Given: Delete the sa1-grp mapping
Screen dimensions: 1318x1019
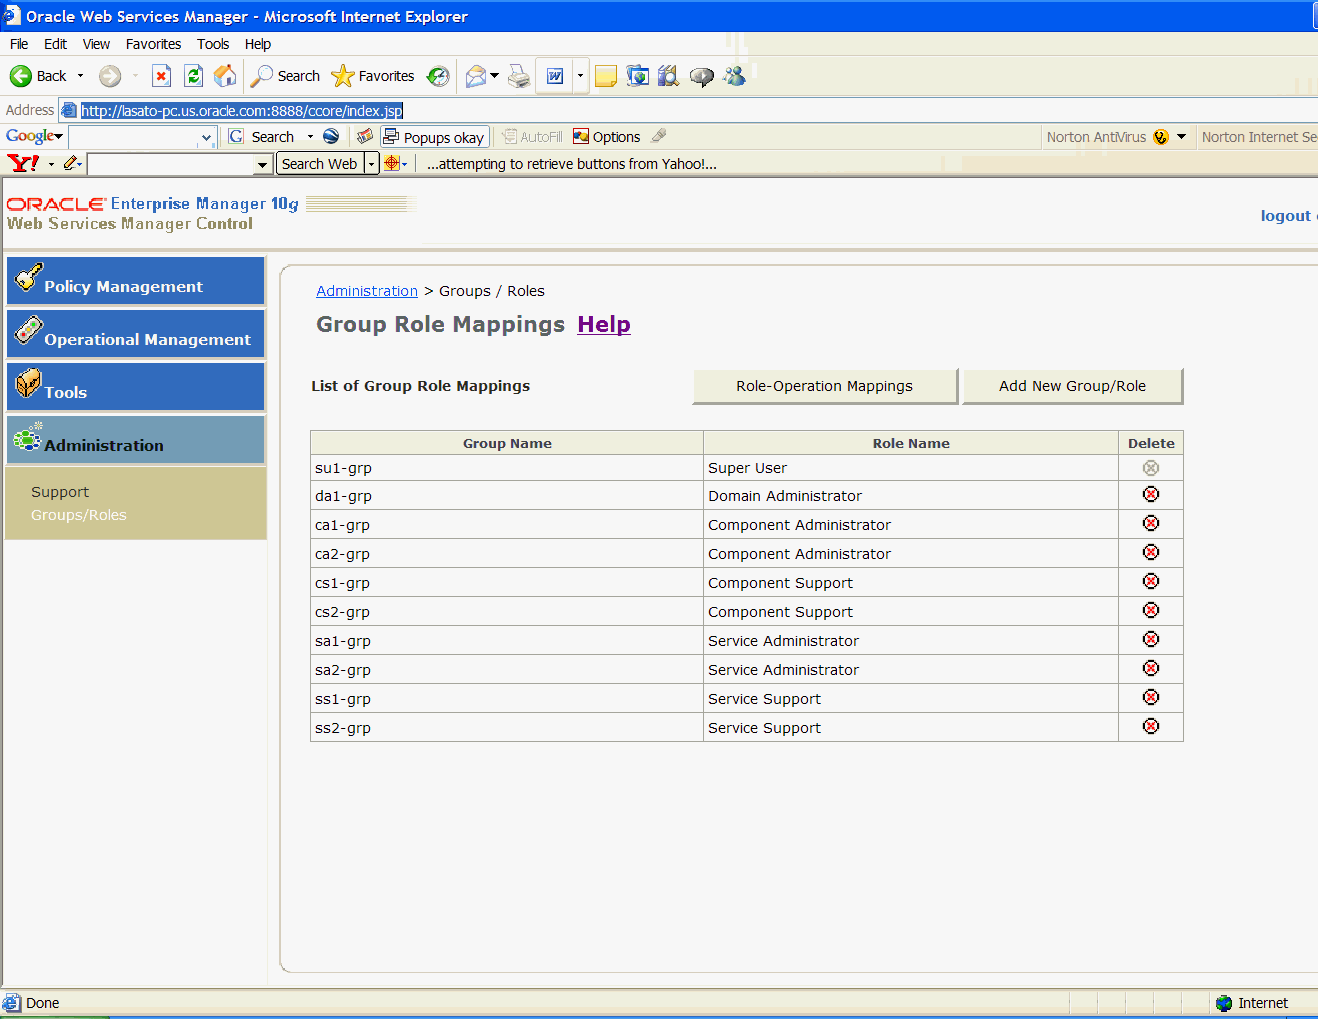Looking at the screenshot, I should coord(1151,639).
